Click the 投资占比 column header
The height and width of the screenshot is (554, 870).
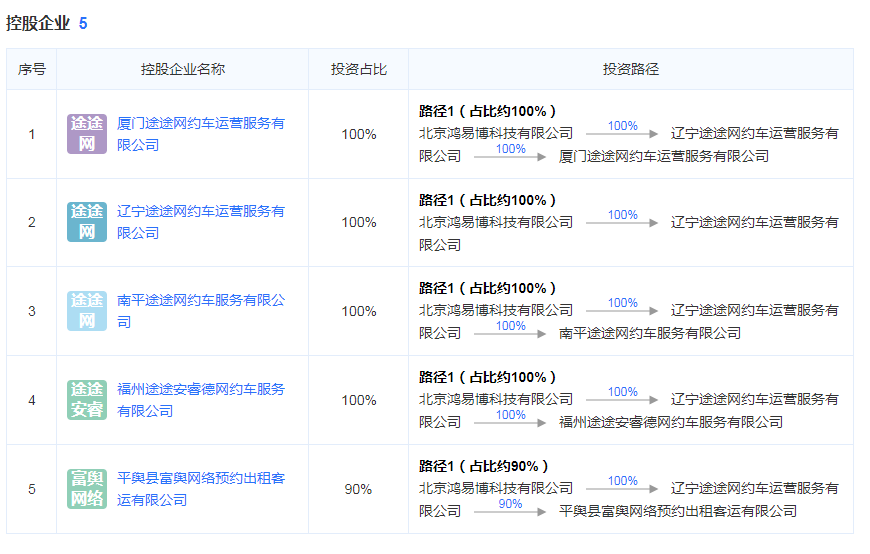359,69
